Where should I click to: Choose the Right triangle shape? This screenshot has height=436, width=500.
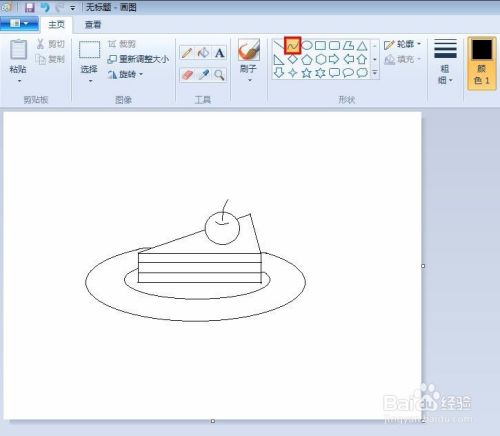[279, 59]
